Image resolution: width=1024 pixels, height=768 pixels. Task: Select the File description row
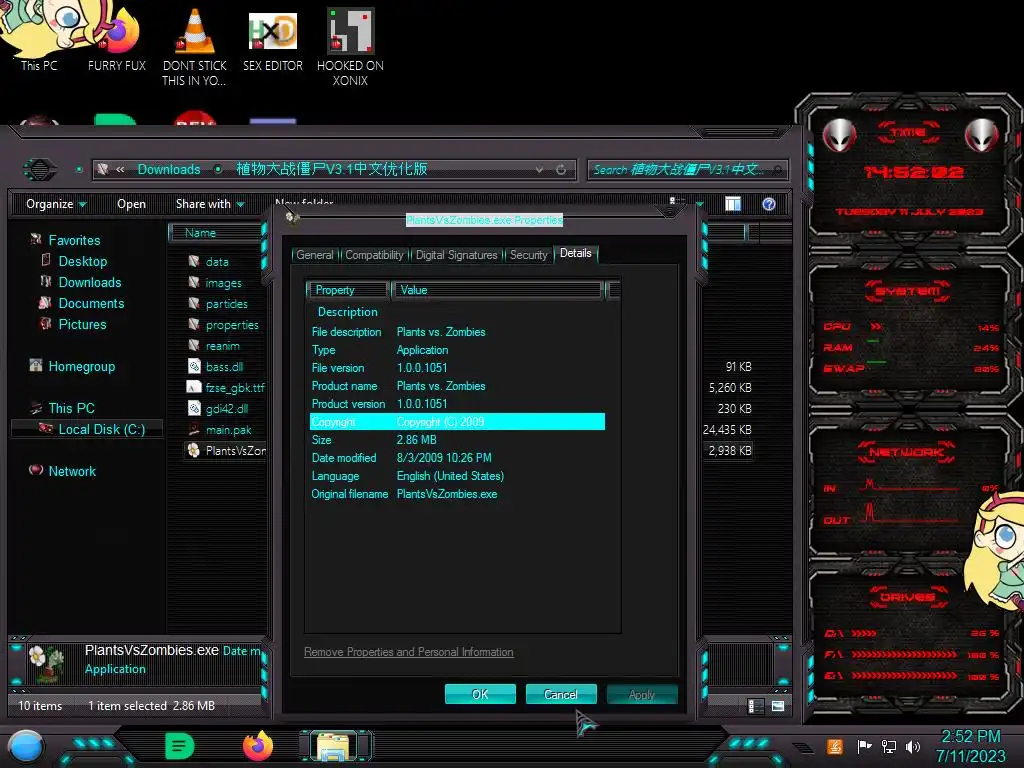coord(457,332)
